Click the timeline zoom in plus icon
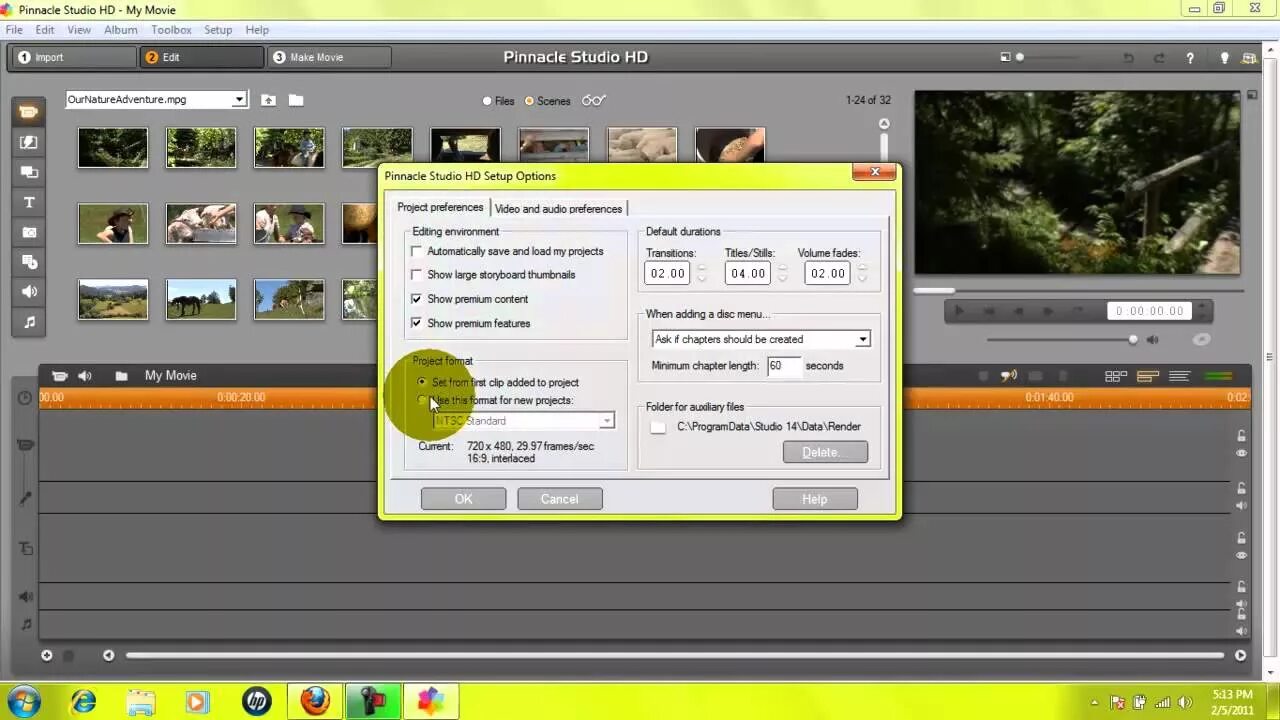 (x=46, y=656)
